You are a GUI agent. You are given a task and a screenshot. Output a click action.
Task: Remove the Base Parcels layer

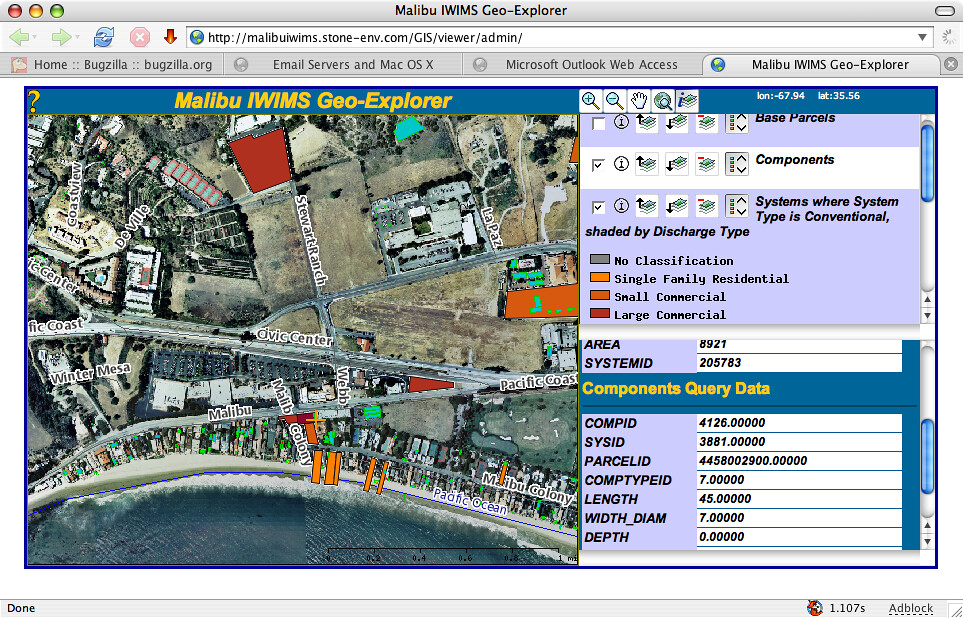(x=706, y=122)
